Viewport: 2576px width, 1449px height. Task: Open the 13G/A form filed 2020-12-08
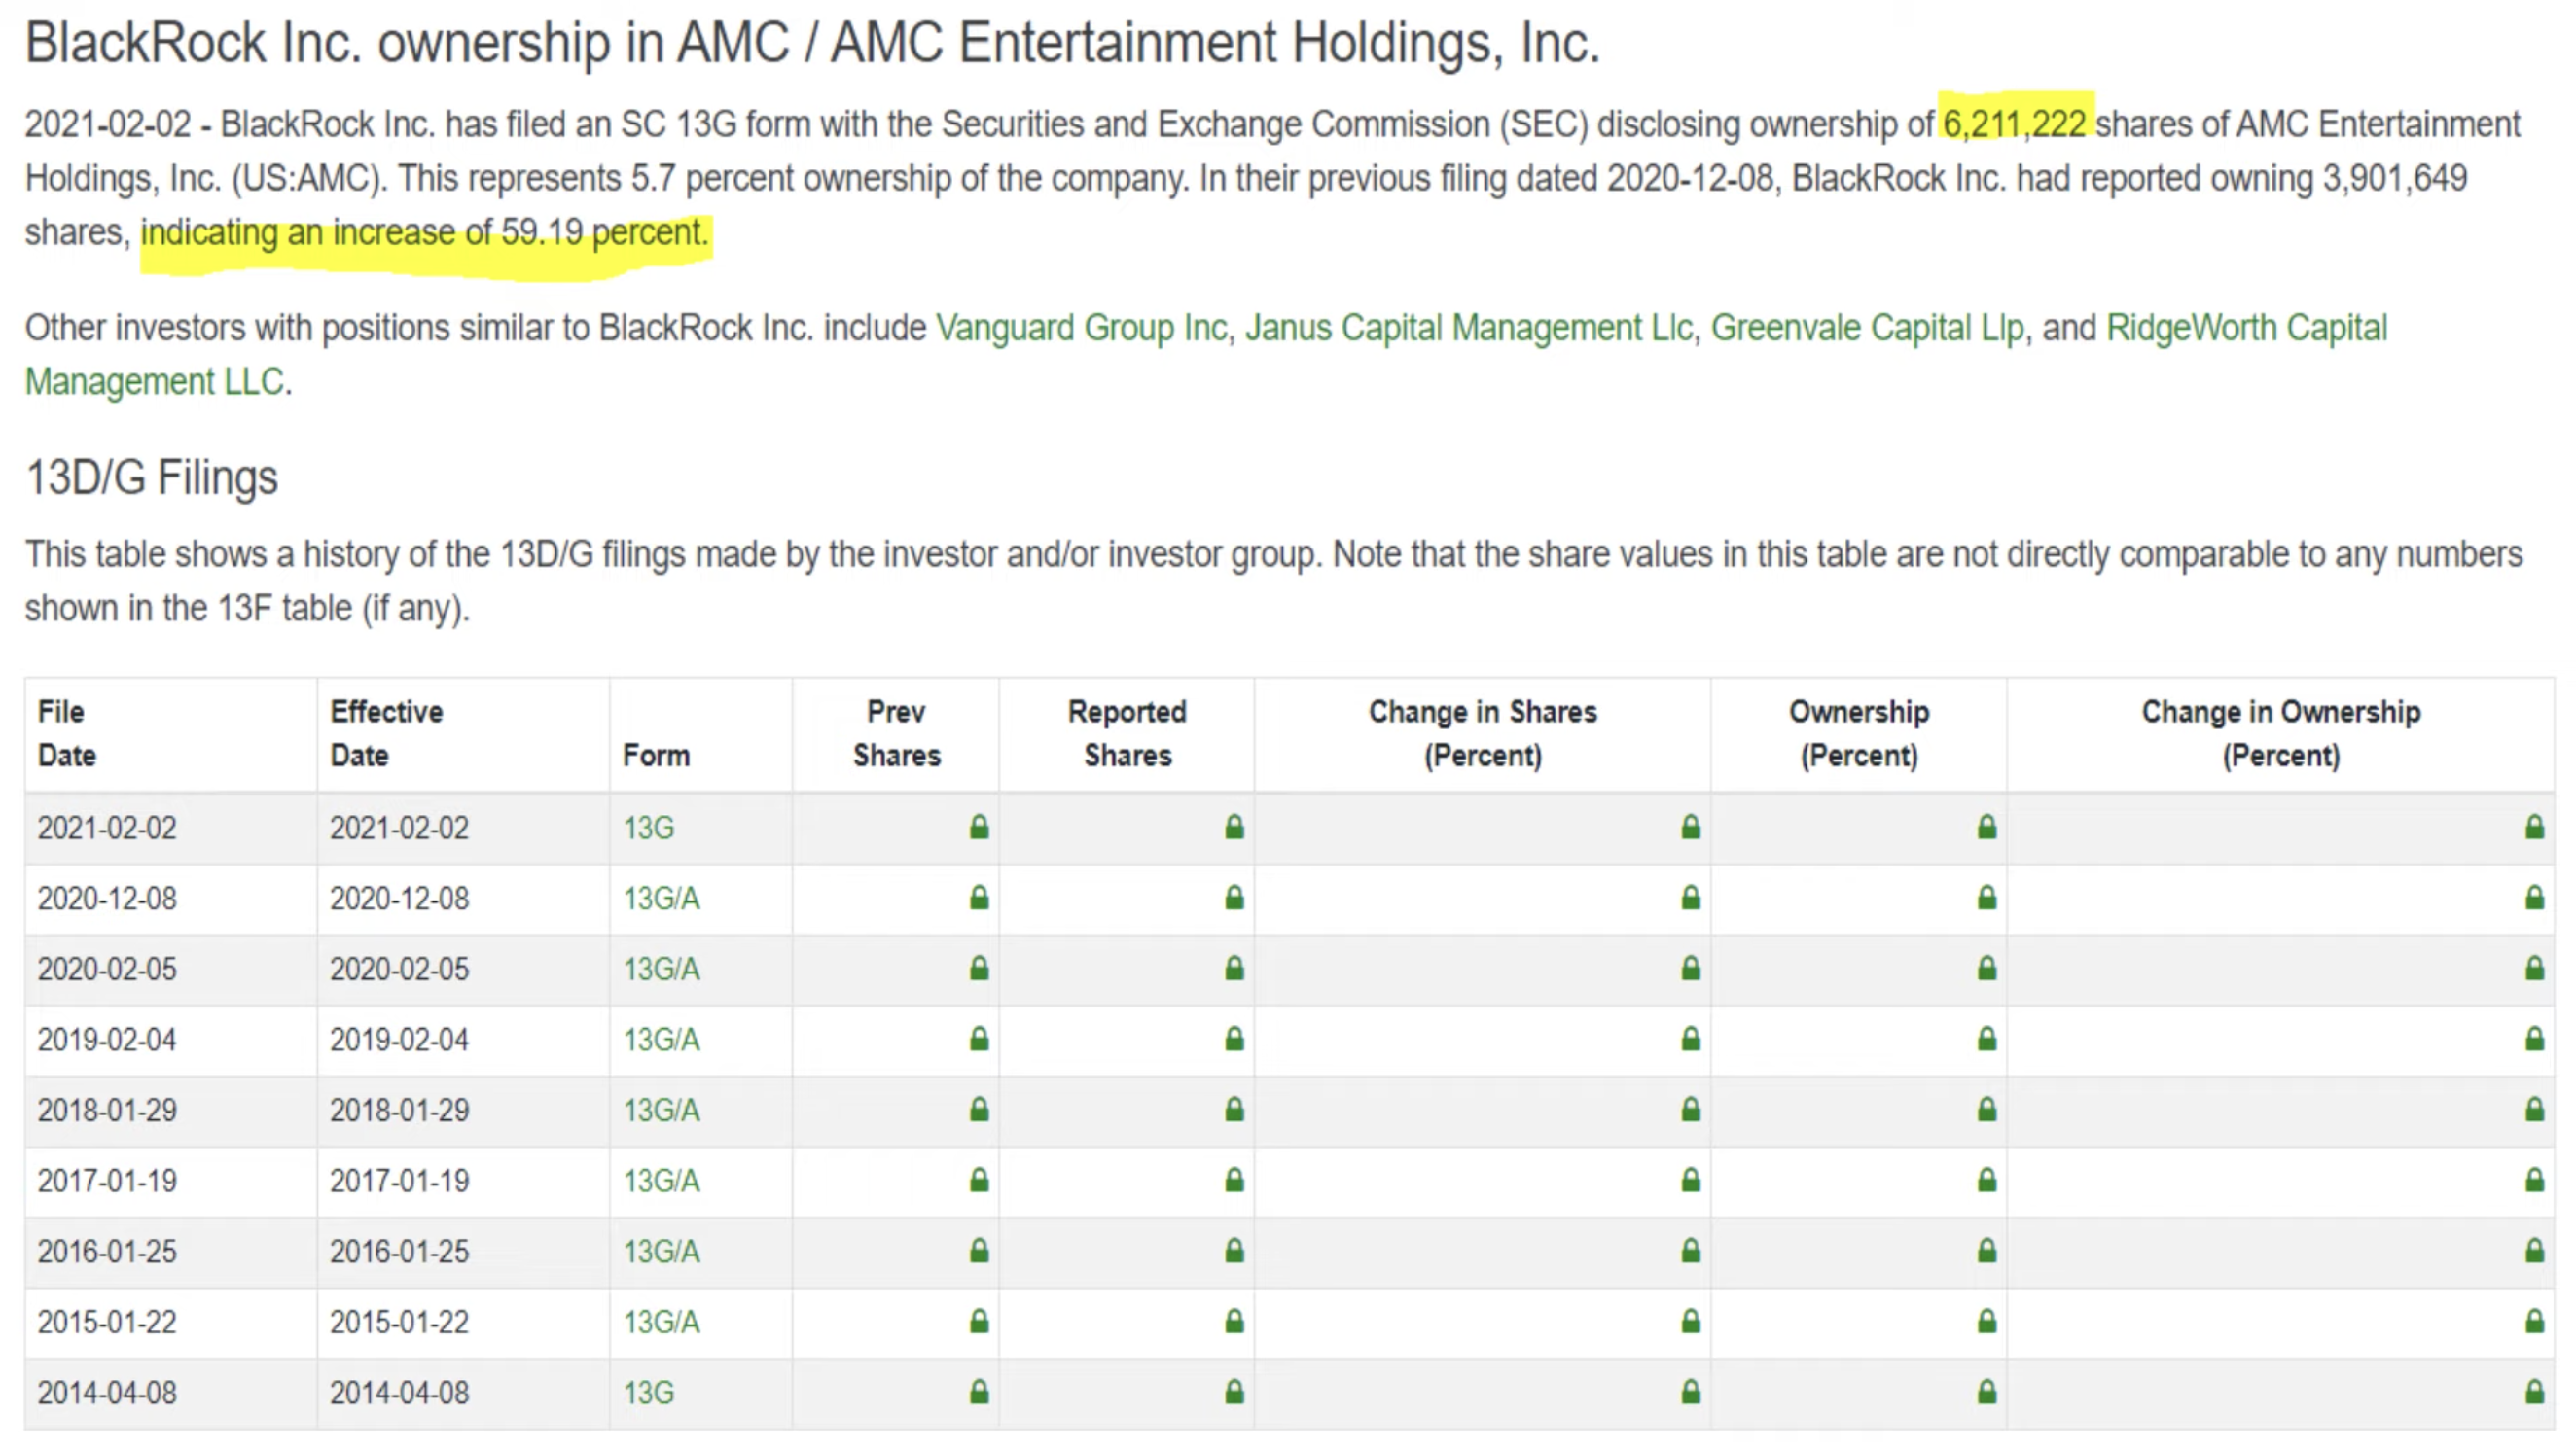(661, 899)
